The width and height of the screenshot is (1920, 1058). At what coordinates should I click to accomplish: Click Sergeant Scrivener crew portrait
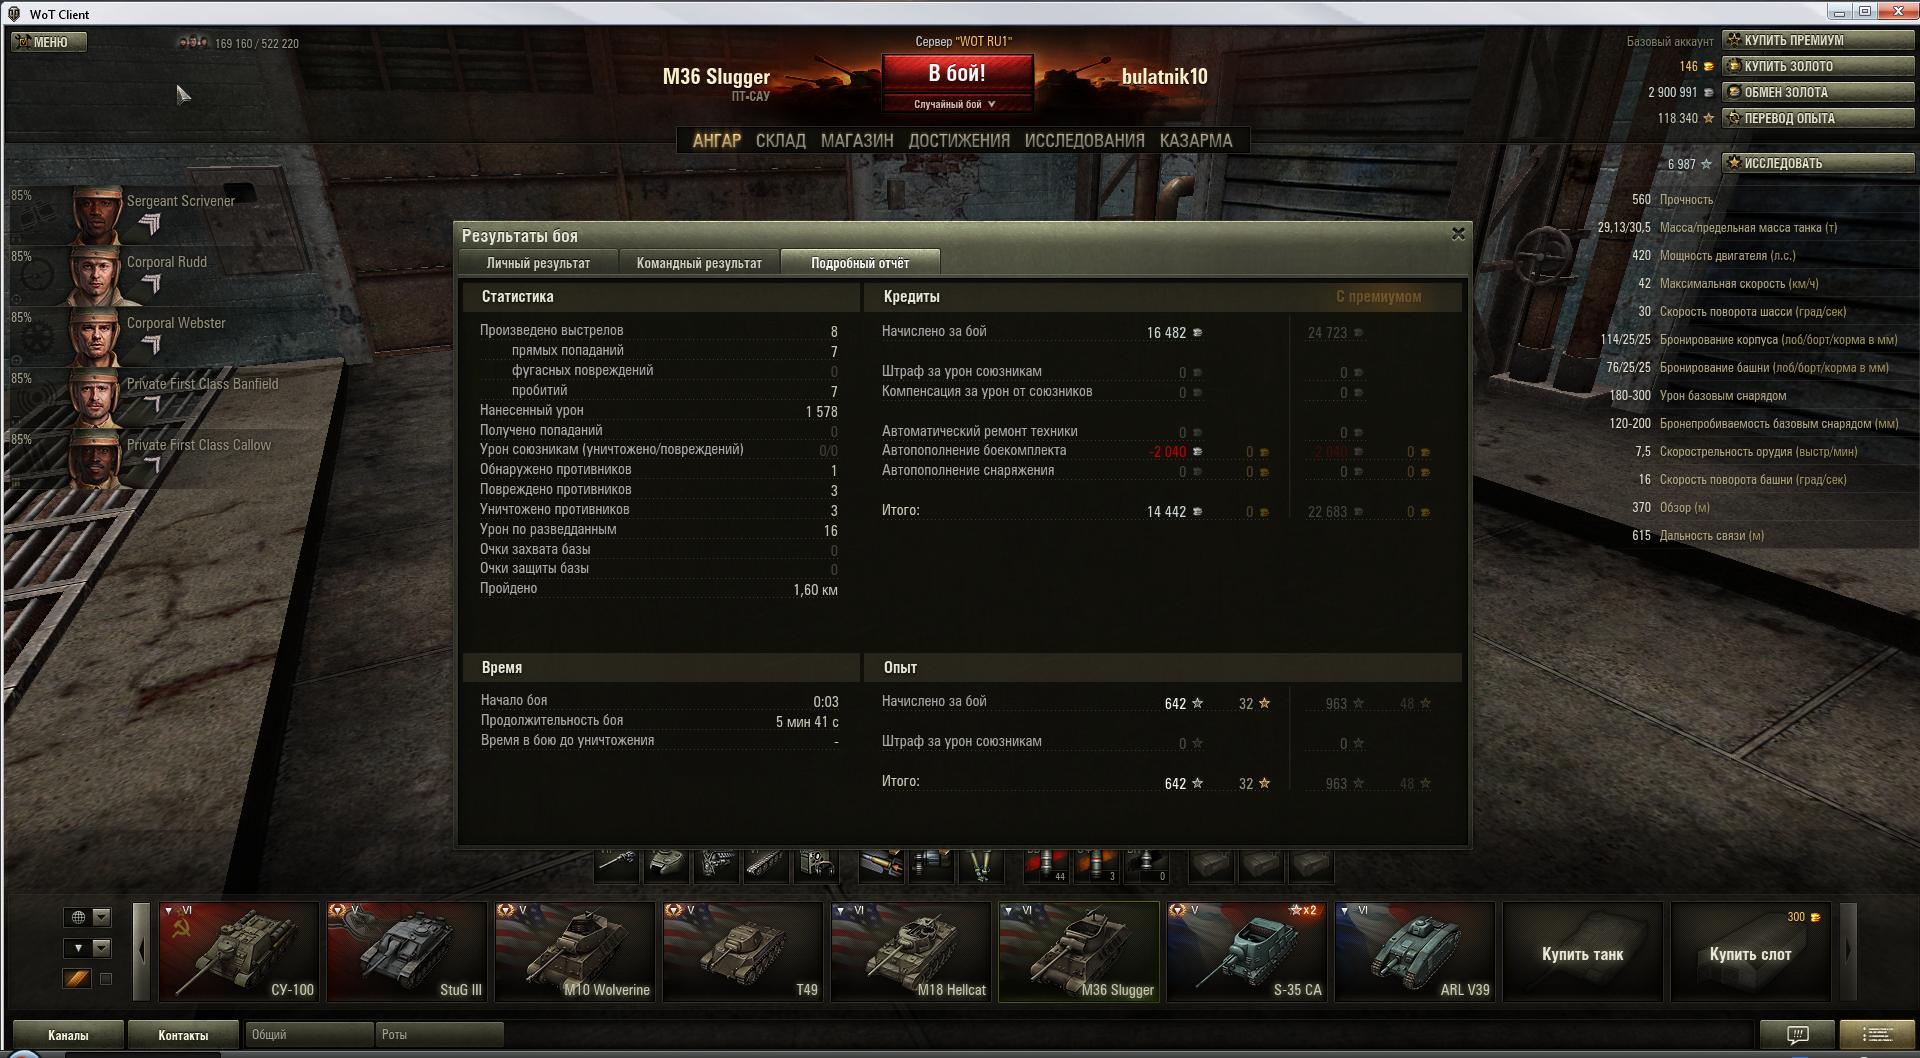click(97, 214)
